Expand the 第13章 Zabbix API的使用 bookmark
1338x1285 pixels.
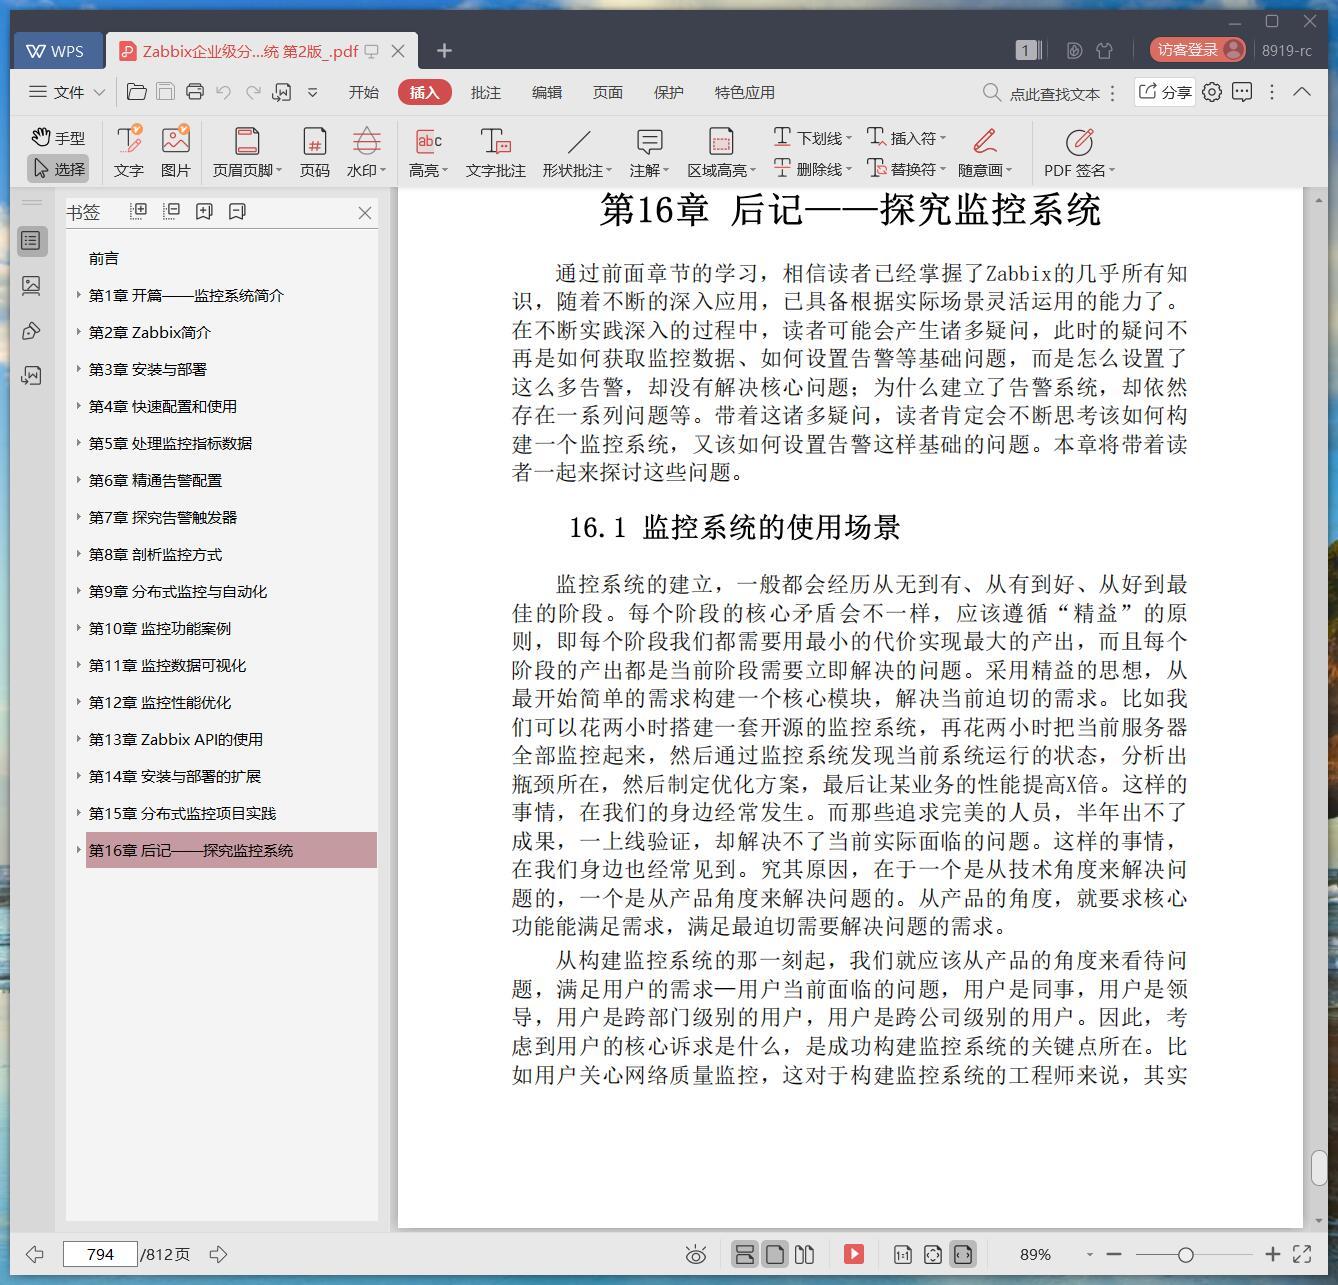click(79, 739)
